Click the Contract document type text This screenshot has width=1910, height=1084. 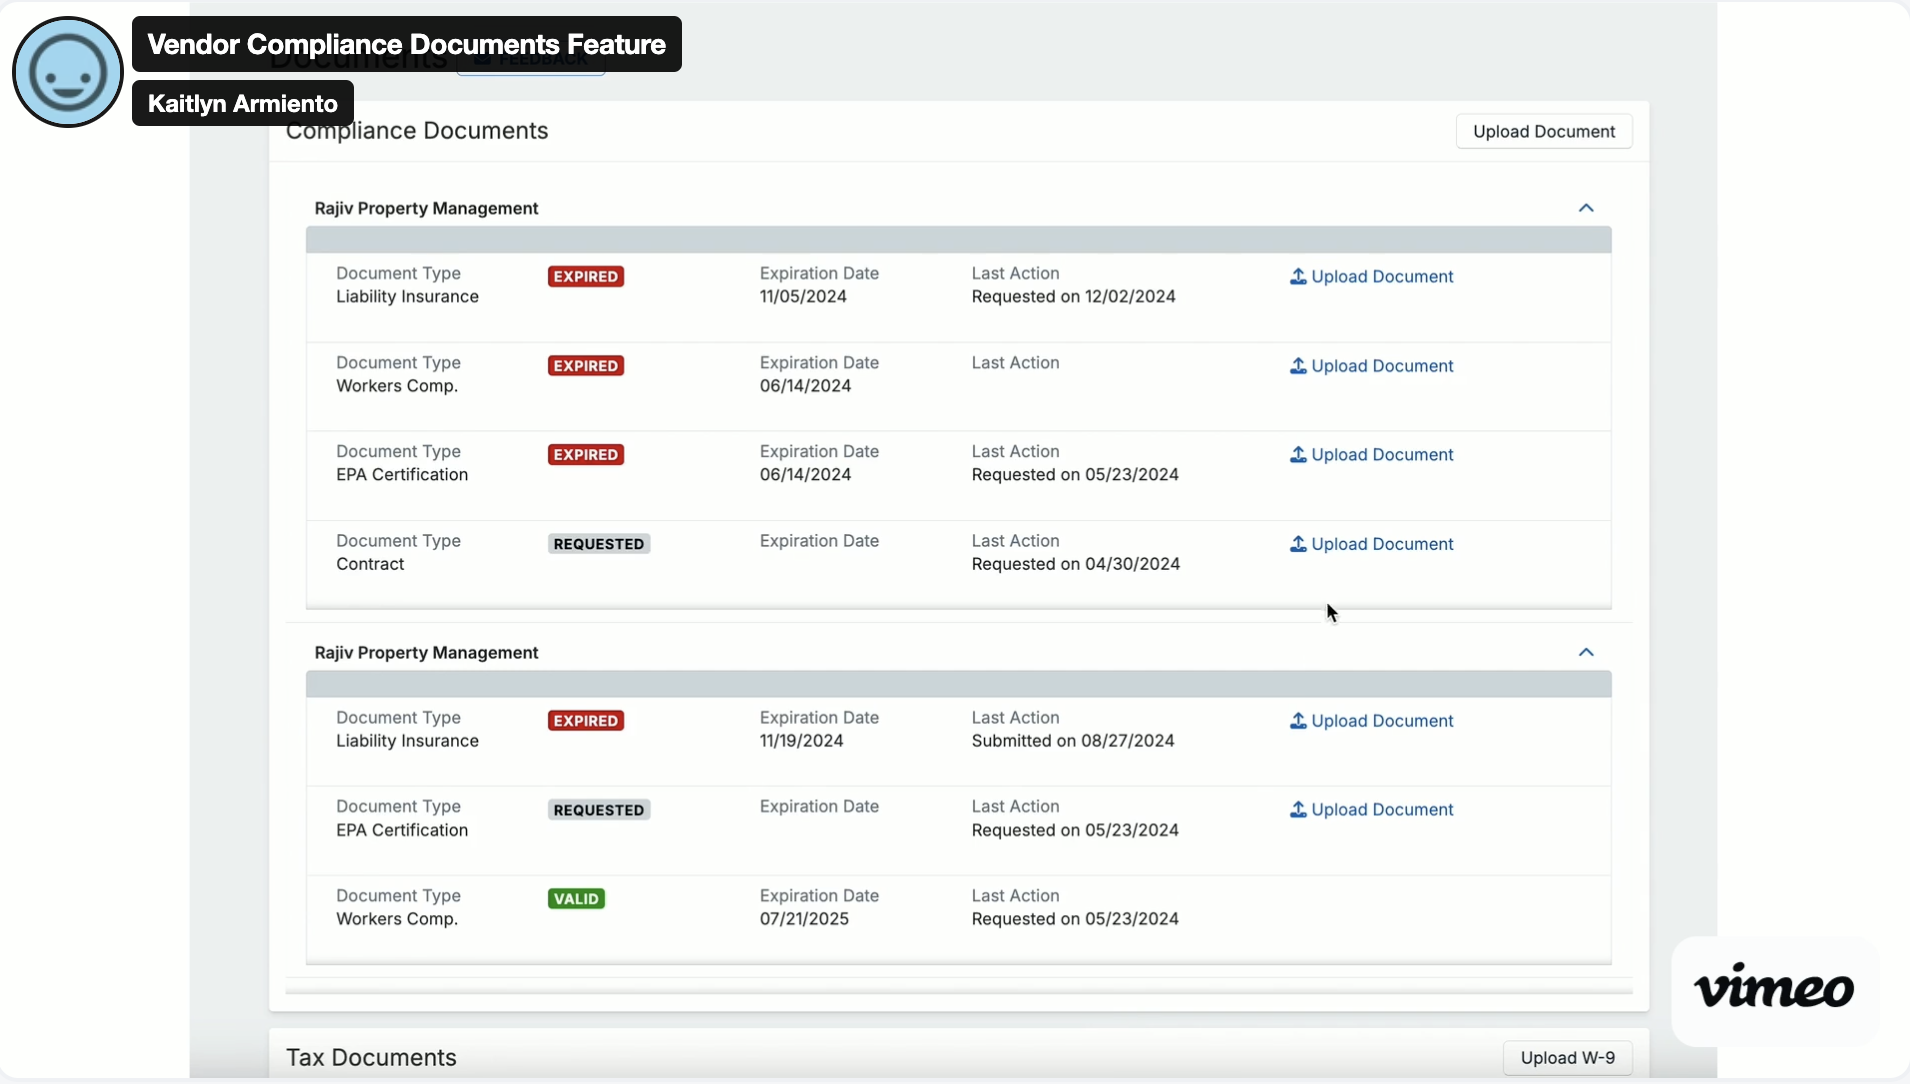click(x=370, y=564)
